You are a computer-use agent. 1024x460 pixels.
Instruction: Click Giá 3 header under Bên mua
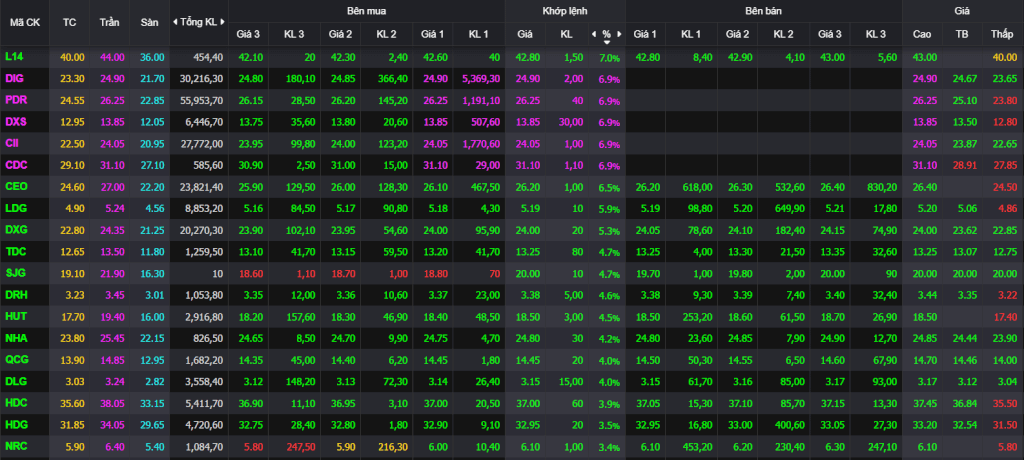248,34
